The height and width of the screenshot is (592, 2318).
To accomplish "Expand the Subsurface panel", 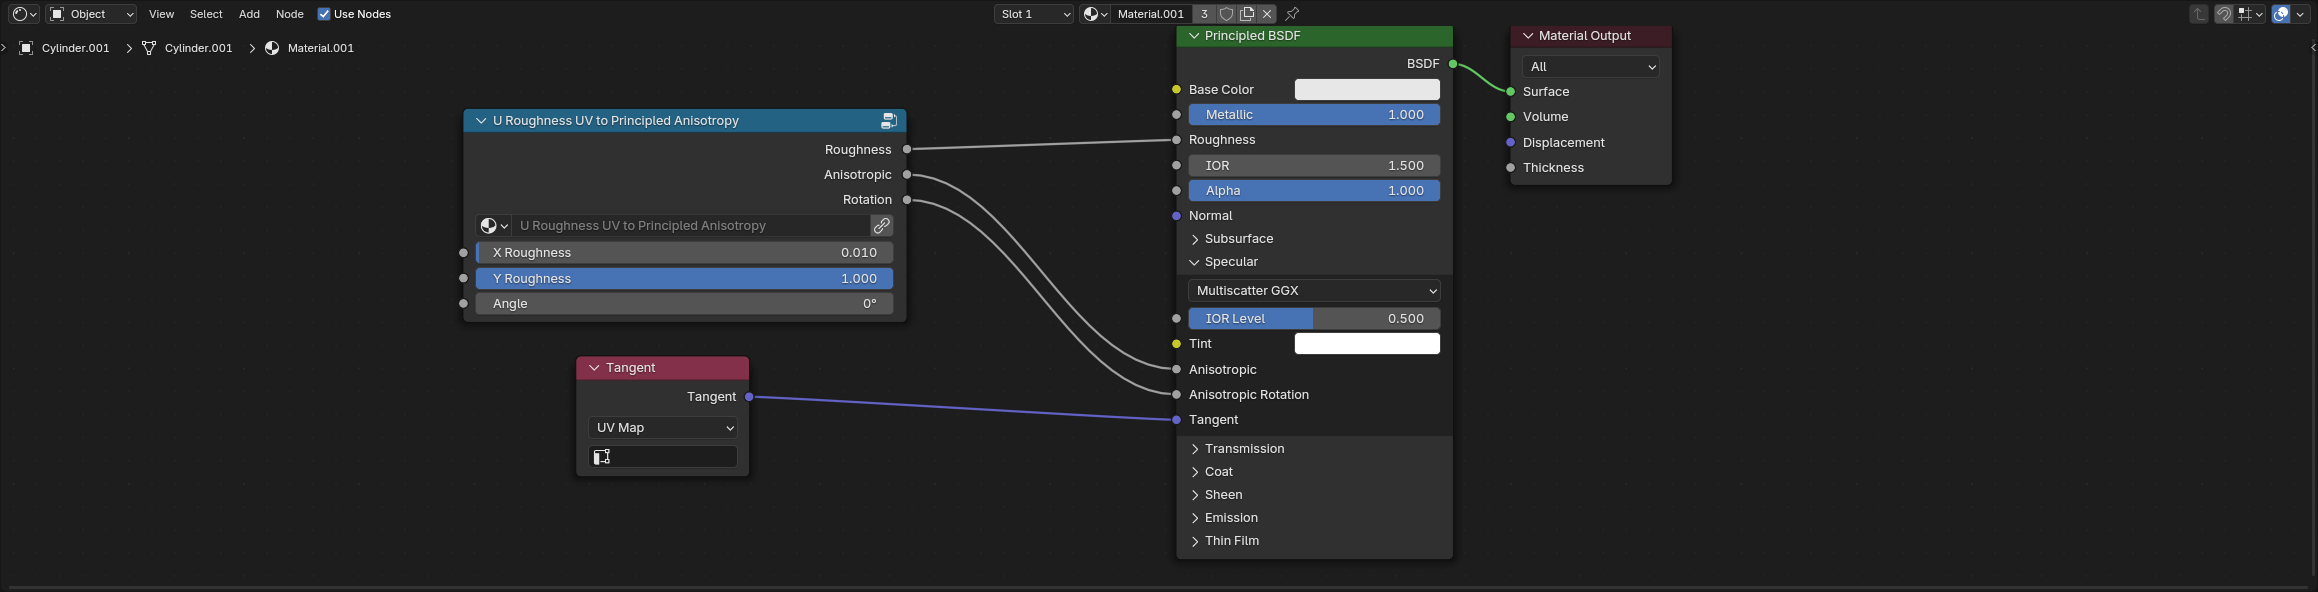I will (1195, 239).
